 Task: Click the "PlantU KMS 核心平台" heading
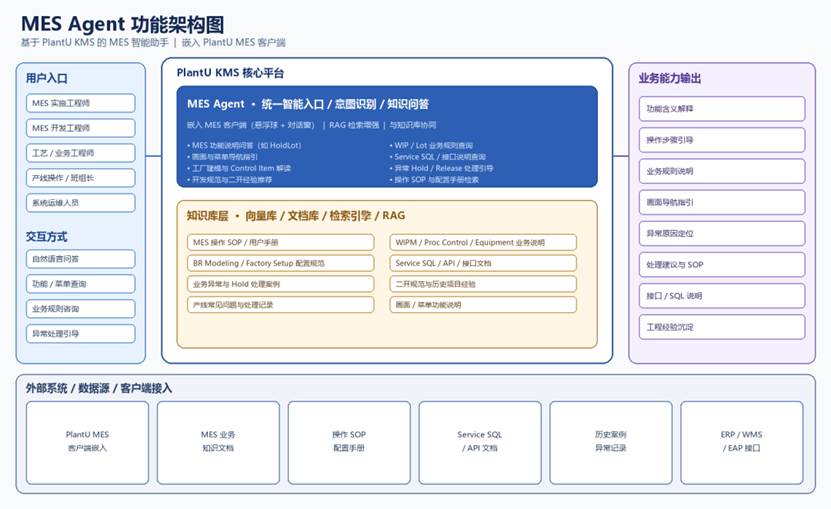pyautogui.click(x=230, y=73)
